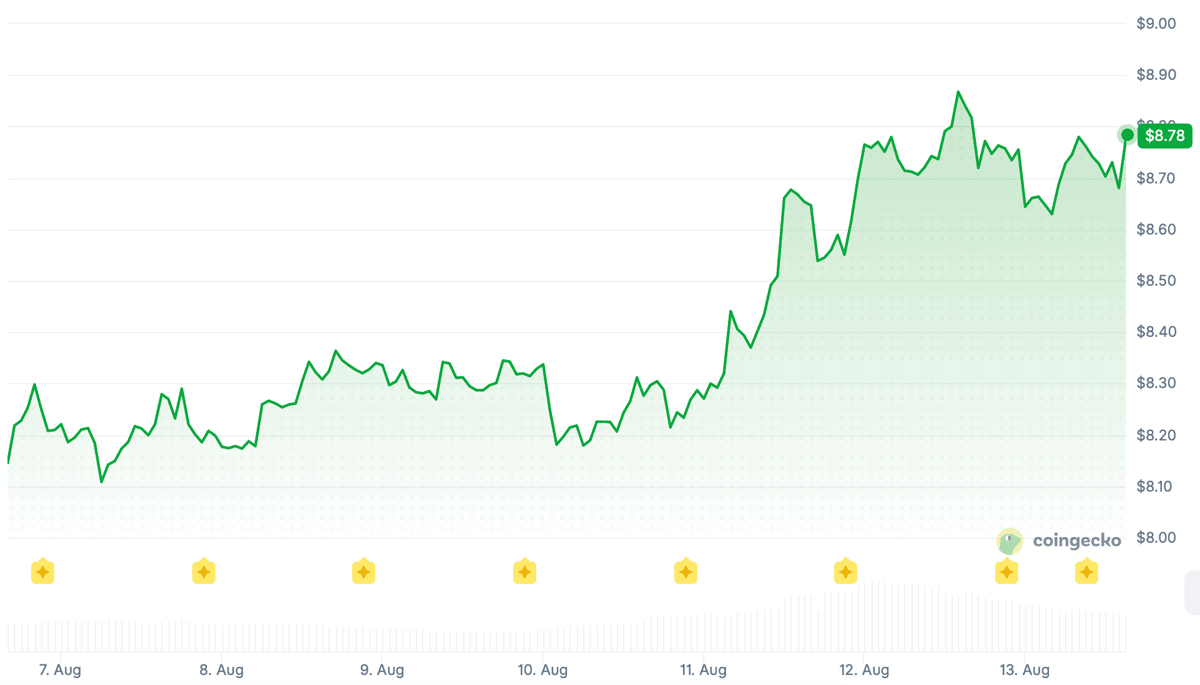Click the green $8.78 current price tag
The image size is (1200, 685).
coord(1165,135)
